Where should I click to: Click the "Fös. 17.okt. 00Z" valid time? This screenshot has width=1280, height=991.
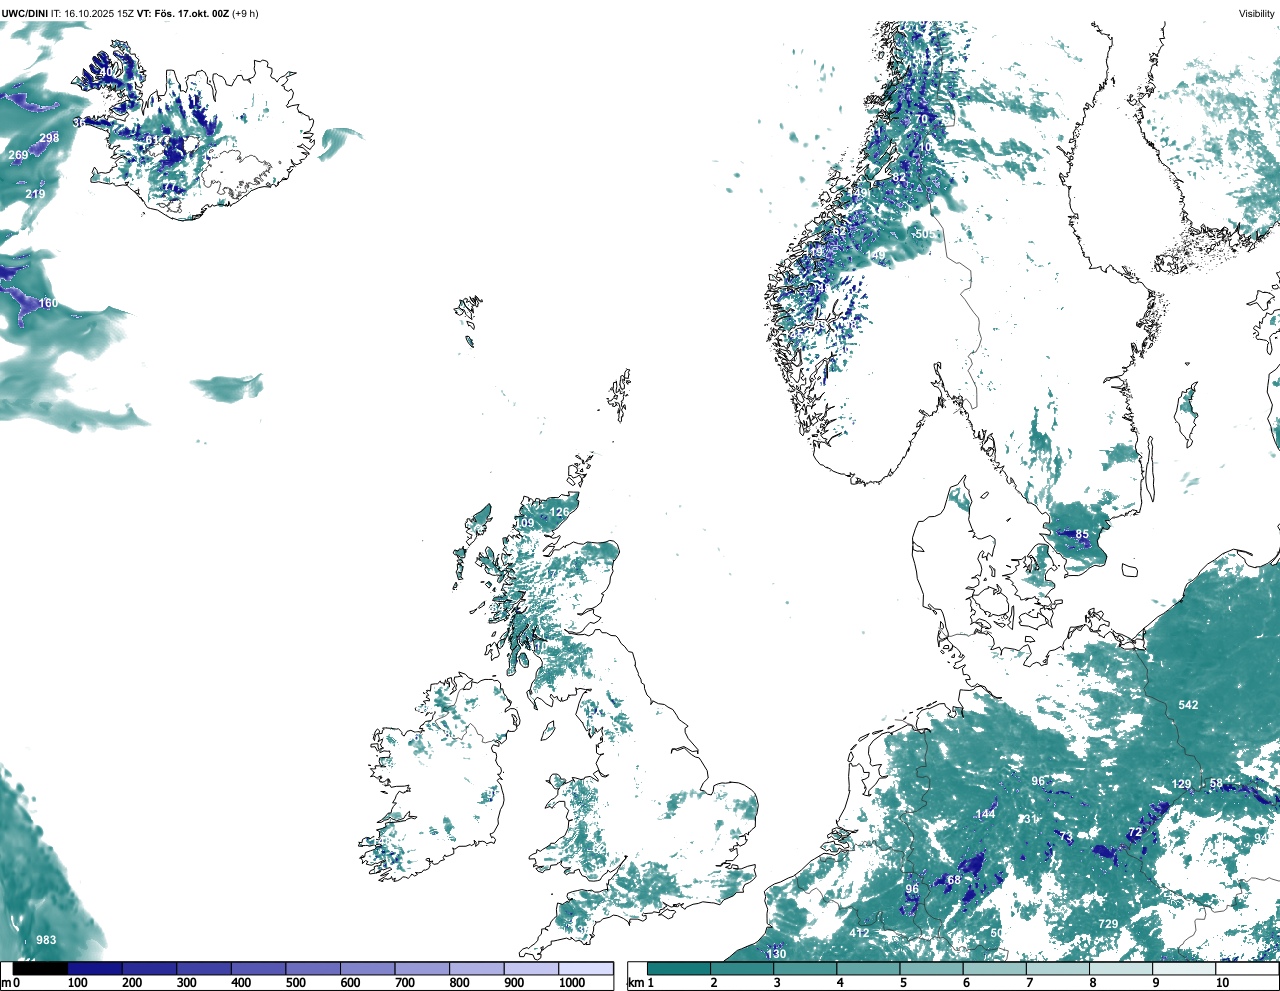191,13
